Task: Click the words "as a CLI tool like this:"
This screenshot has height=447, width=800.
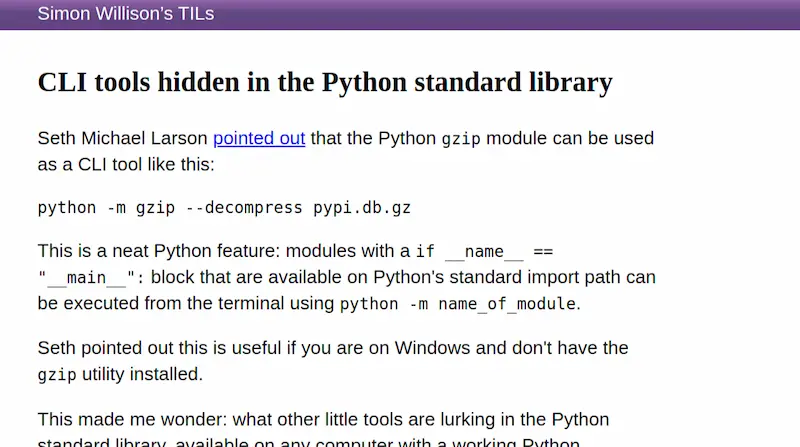Action: (x=126, y=164)
